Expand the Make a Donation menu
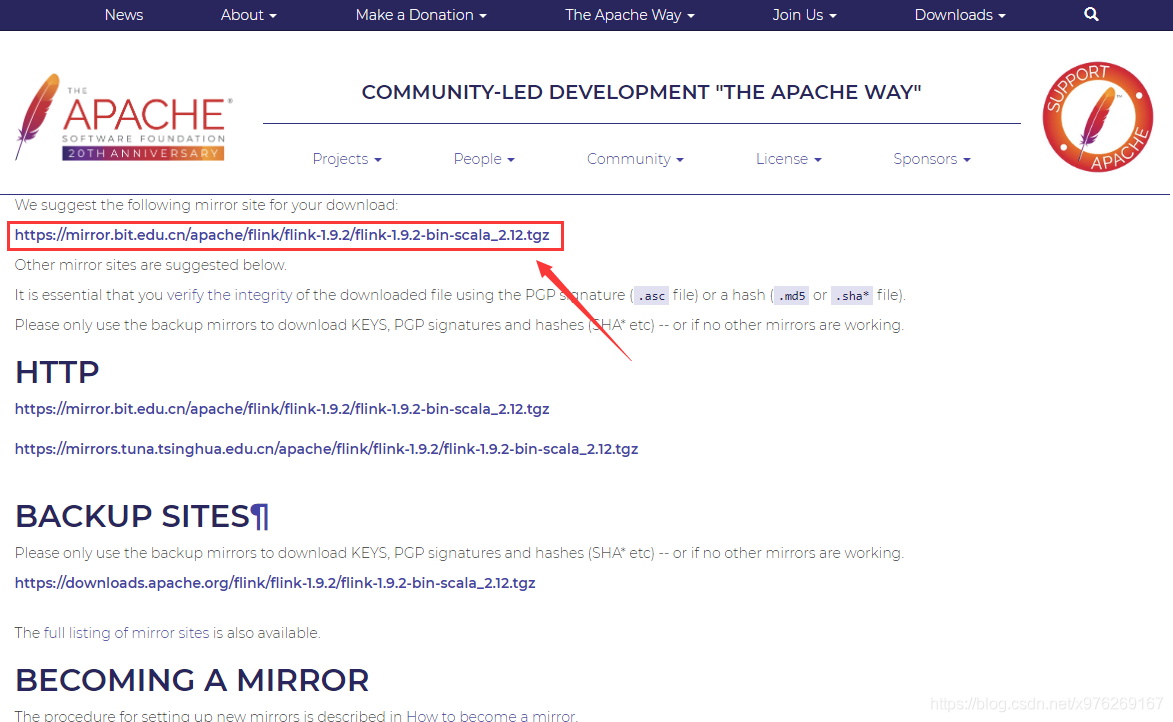This screenshot has height=722, width=1173. 421,15
